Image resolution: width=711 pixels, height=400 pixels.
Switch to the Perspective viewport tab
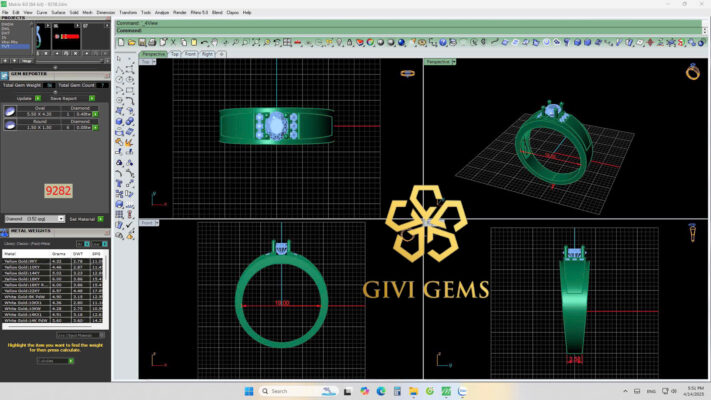(x=154, y=54)
